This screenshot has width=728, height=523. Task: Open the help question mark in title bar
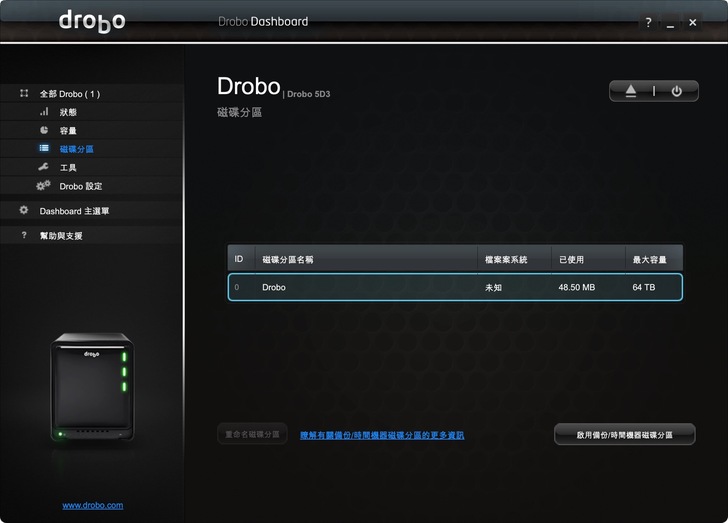649,22
